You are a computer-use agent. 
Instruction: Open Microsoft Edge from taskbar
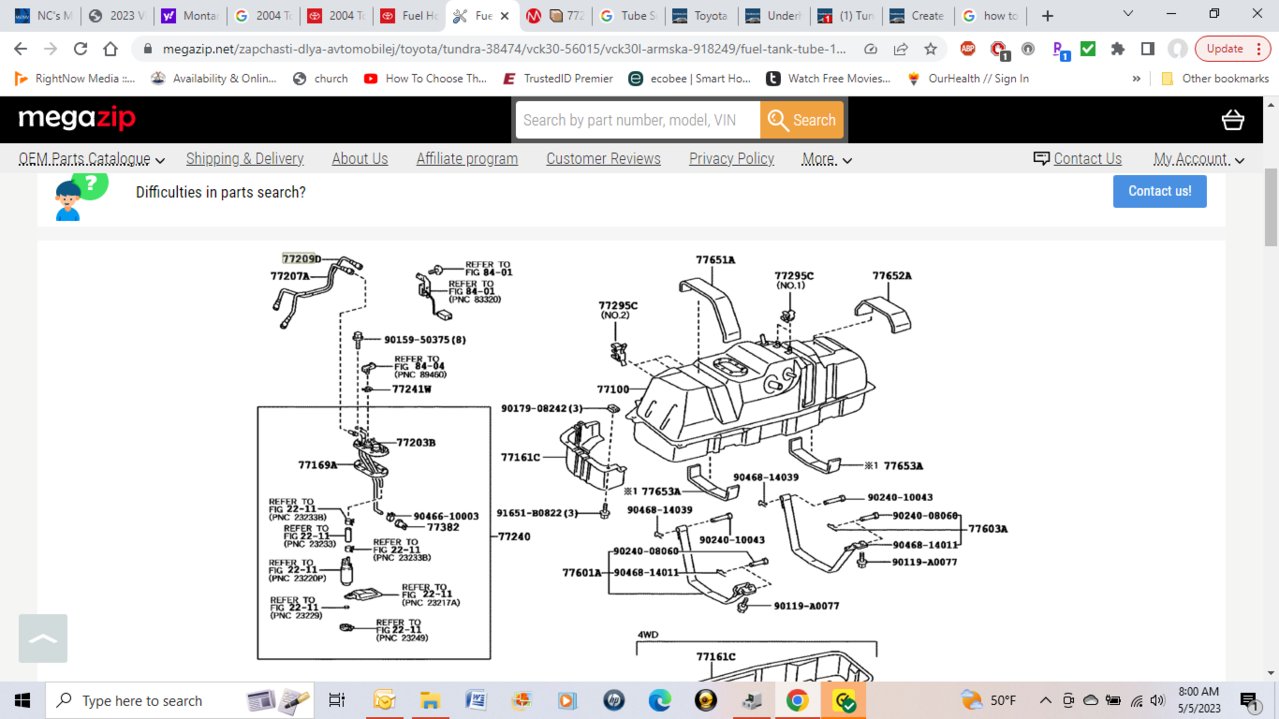click(659, 700)
